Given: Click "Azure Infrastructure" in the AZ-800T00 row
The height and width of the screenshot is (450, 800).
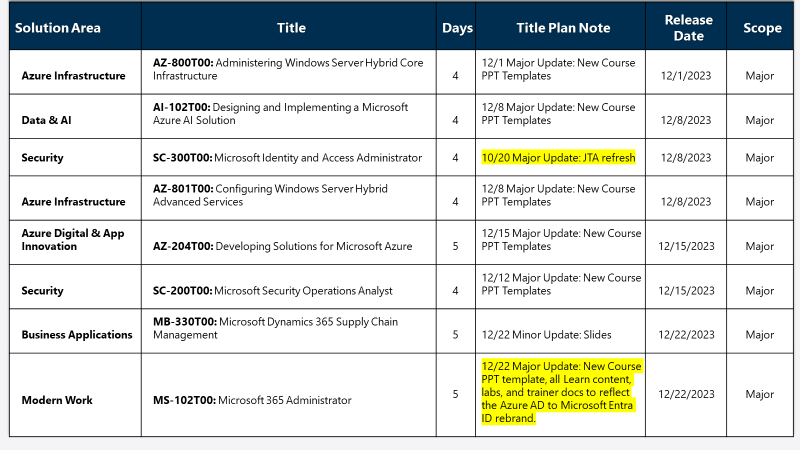Looking at the screenshot, I should point(73,76).
